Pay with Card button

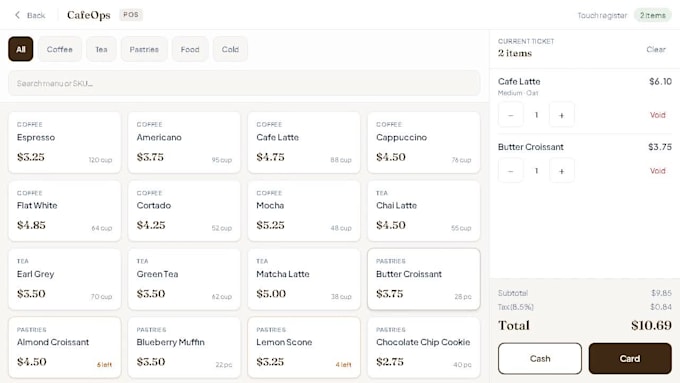(630, 358)
